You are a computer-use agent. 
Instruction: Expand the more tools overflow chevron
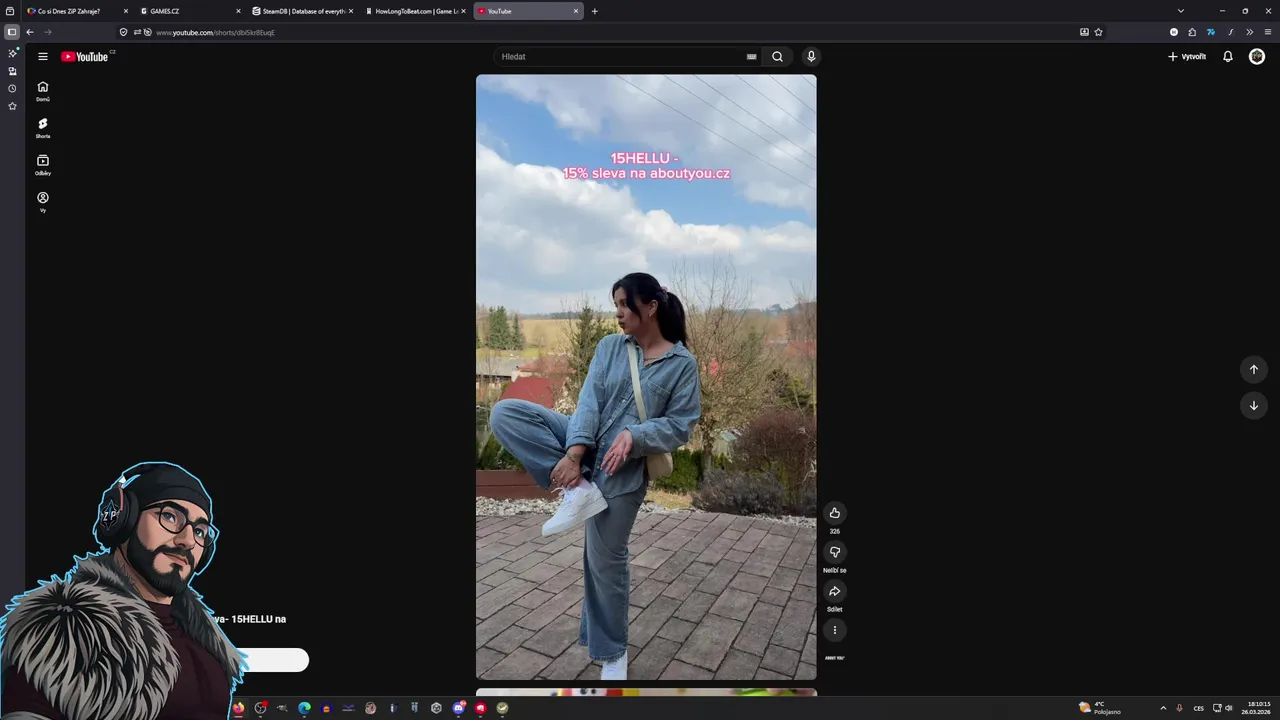tap(1249, 32)
